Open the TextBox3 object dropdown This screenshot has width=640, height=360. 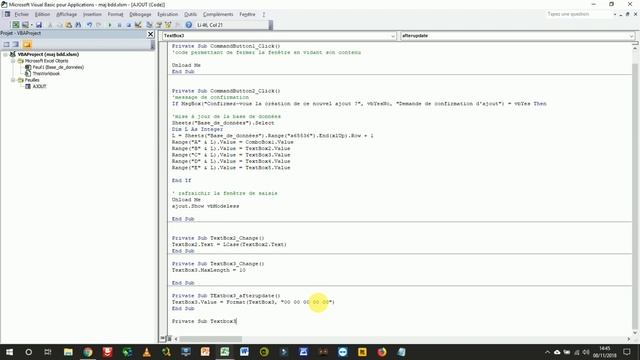393,36
